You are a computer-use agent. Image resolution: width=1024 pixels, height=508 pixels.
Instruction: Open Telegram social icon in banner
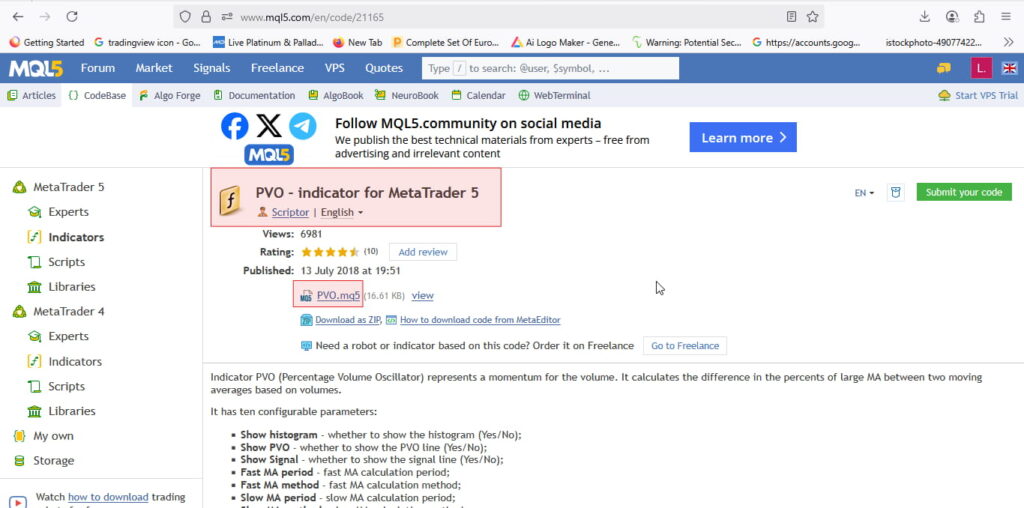(302, 126)
